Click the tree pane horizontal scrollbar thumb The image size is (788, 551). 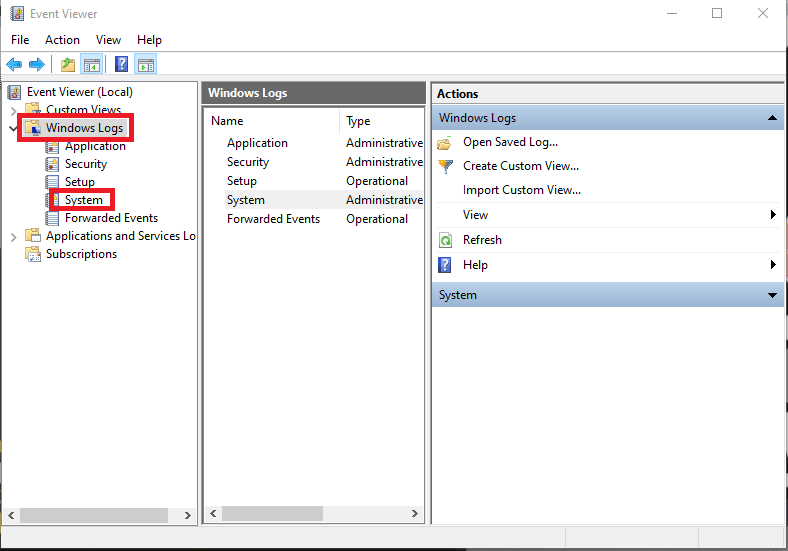coord(93,515)
